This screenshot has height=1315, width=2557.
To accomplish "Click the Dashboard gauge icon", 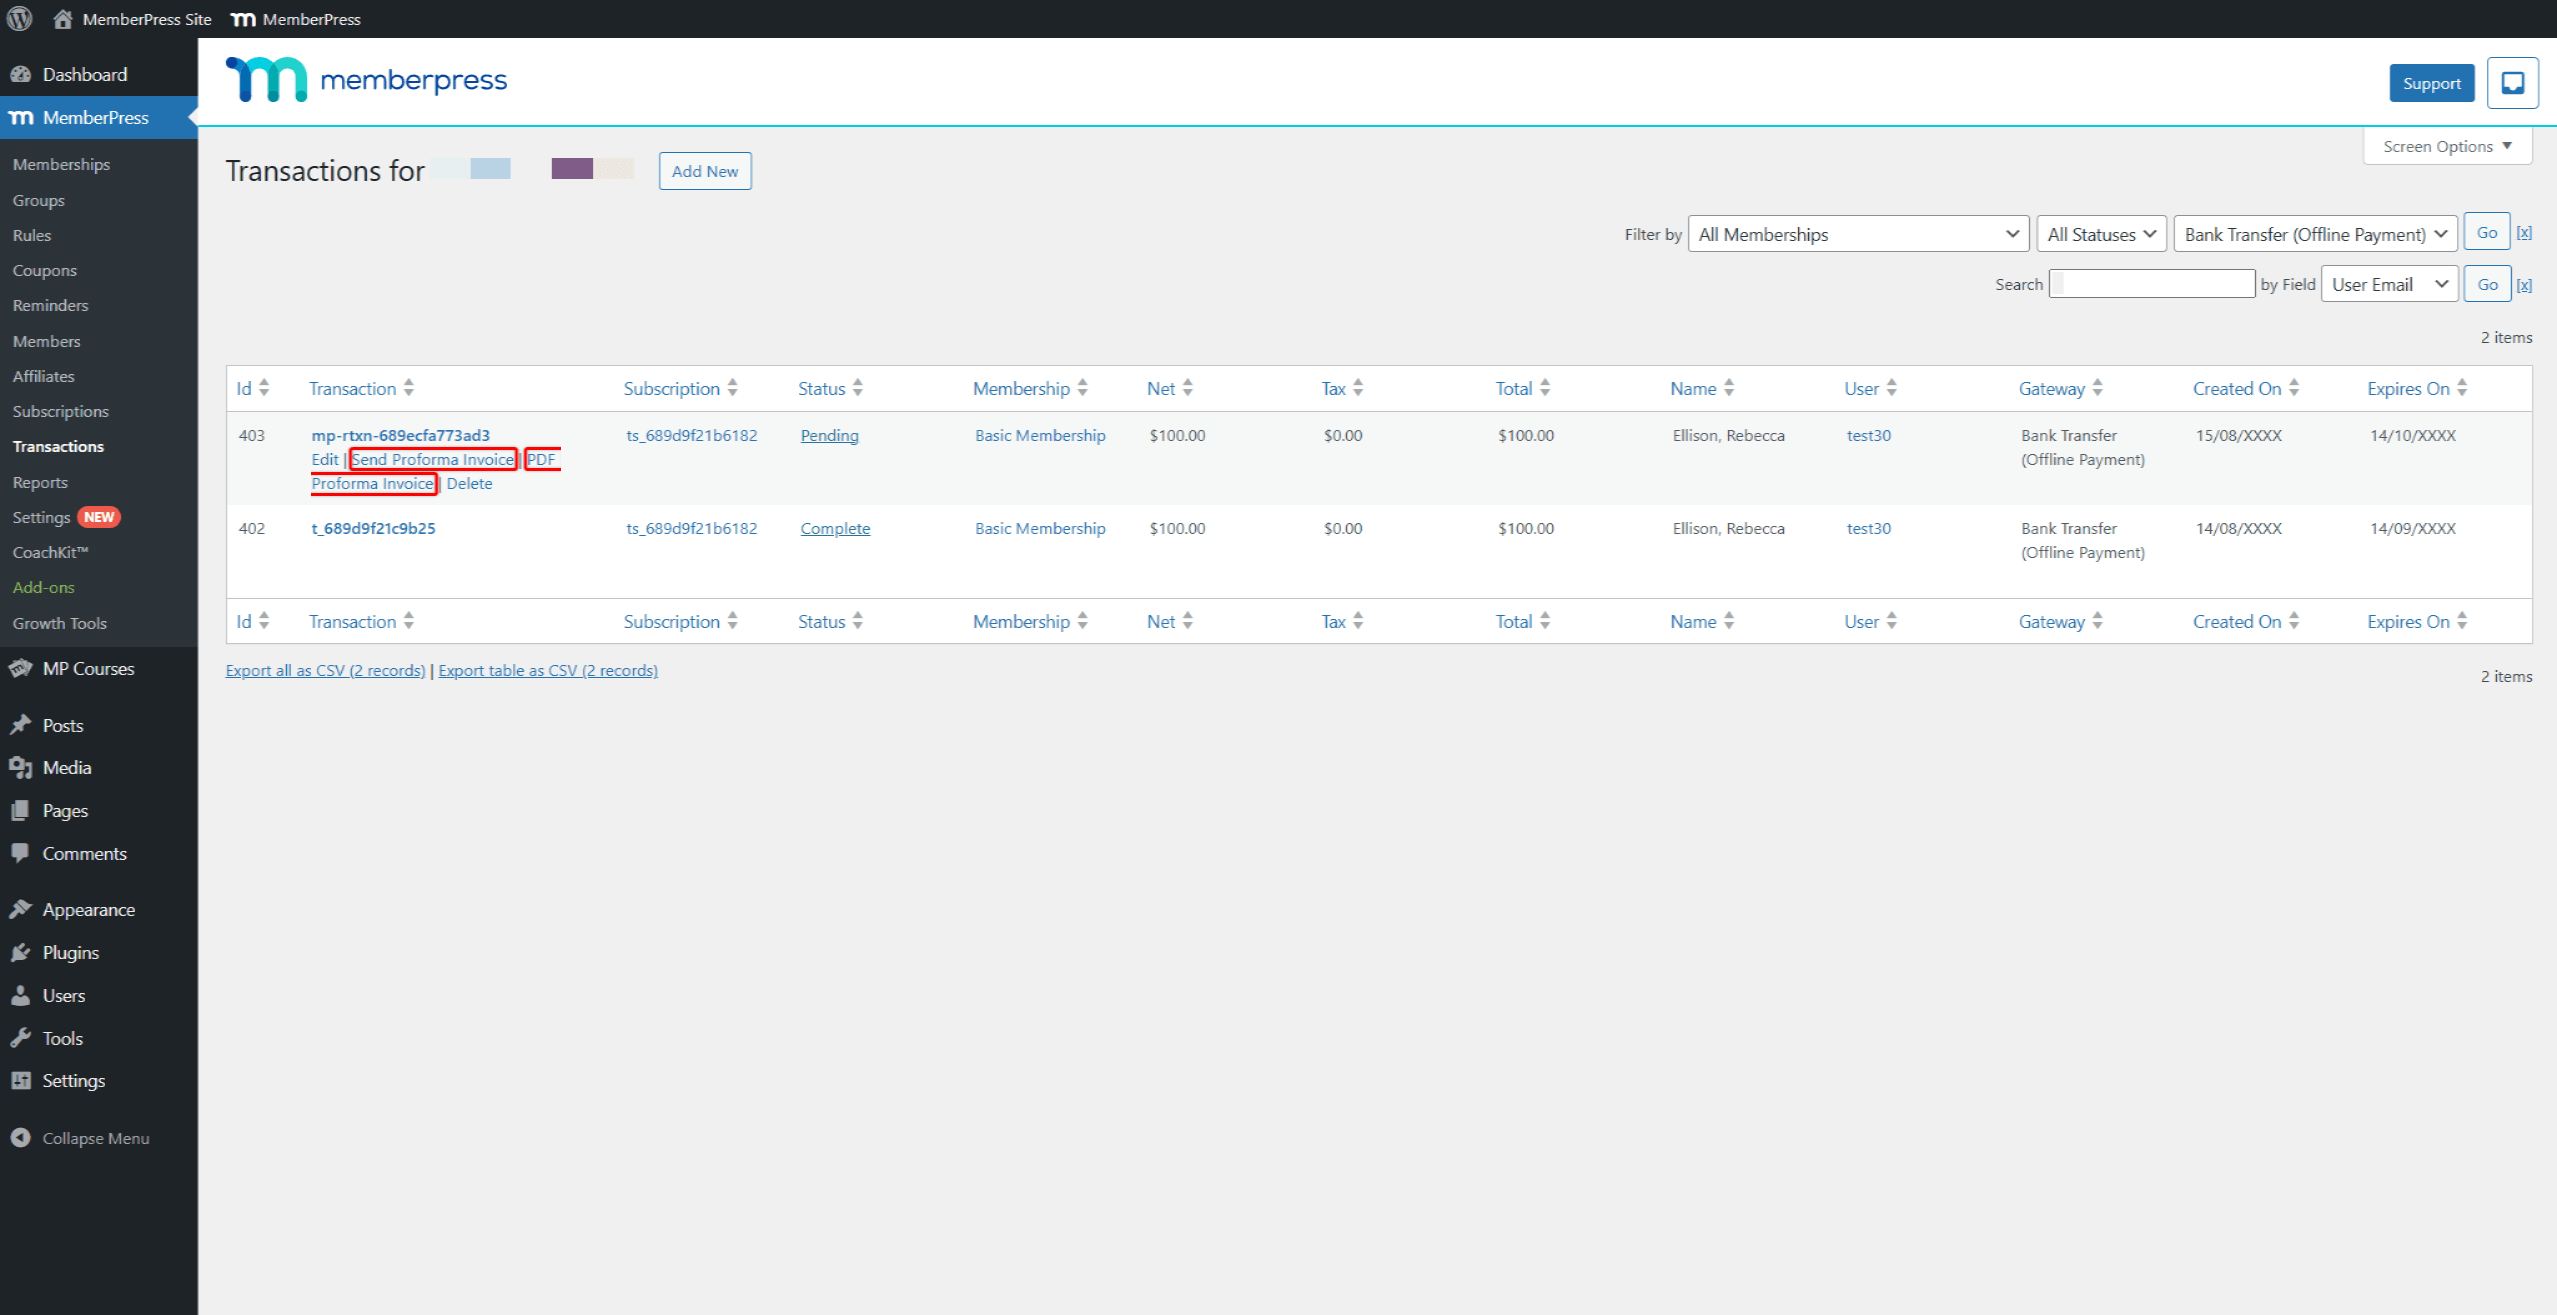I will [x=20, y=75].
